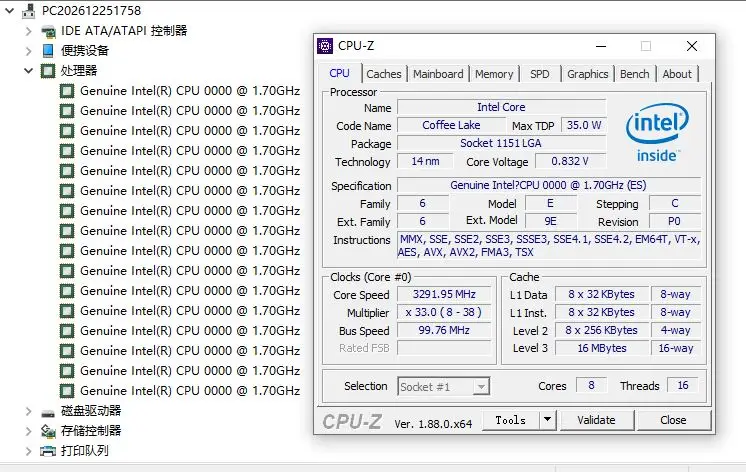Image resolution: width=746 pixels, height=472 pixels.
Task: Click the Level 3 16-way value
Action: click(x=676, y=348)
